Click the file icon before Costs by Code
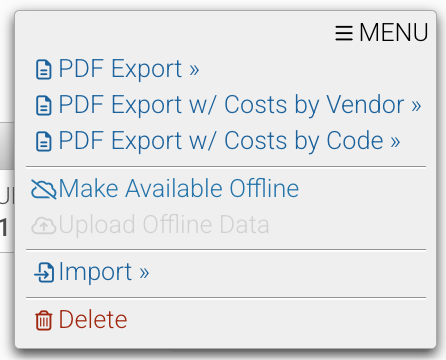This screenshot has width=446, height=360. (x=44, y=141)
